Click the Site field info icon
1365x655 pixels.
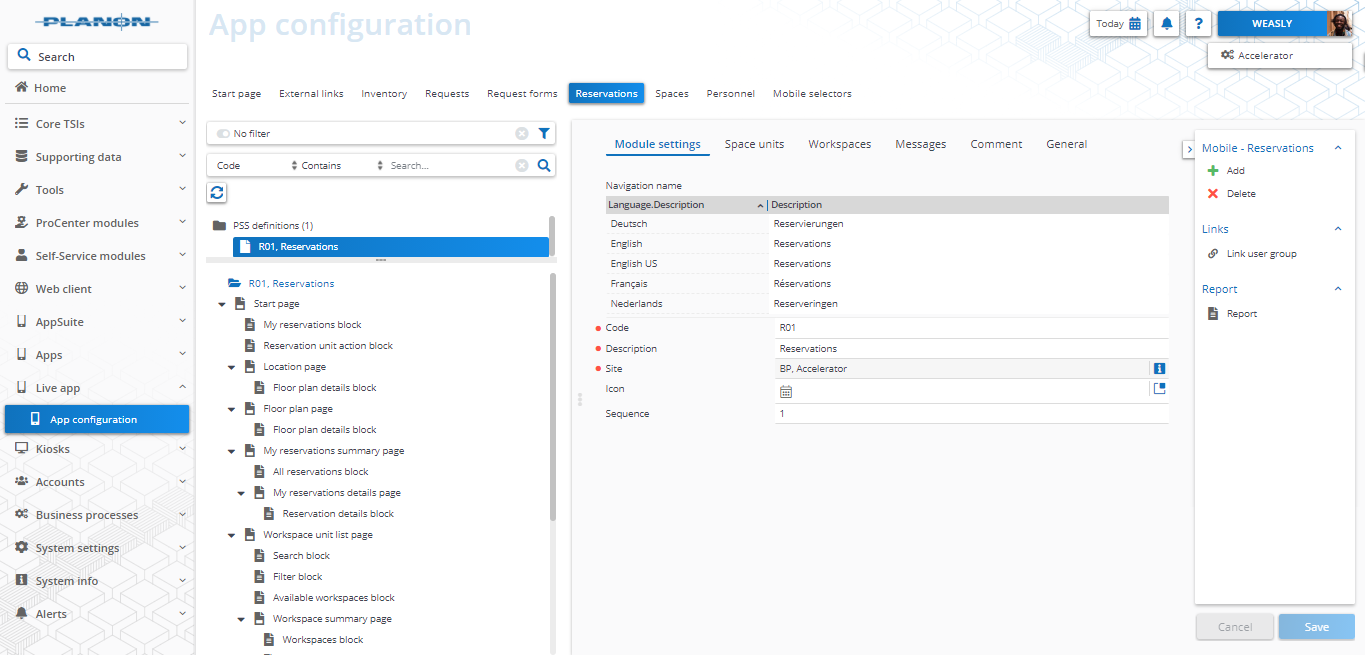click(1158, 368)
